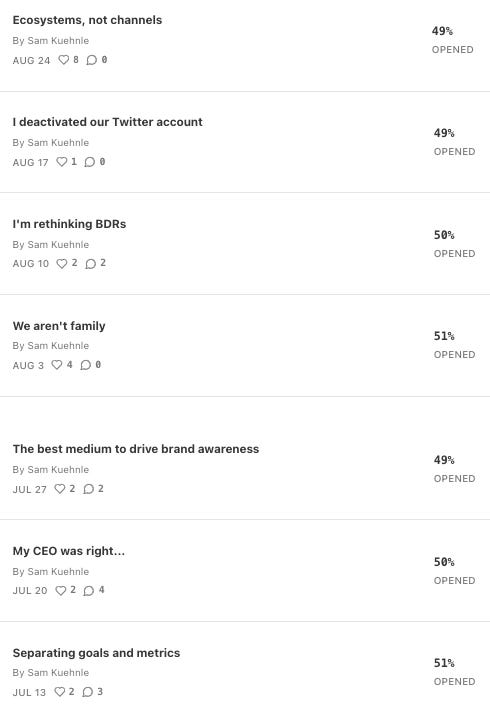Open The best medium to drive brand awareness
The height and width of the screenshot is (704, 490).
tap(136, 449)
